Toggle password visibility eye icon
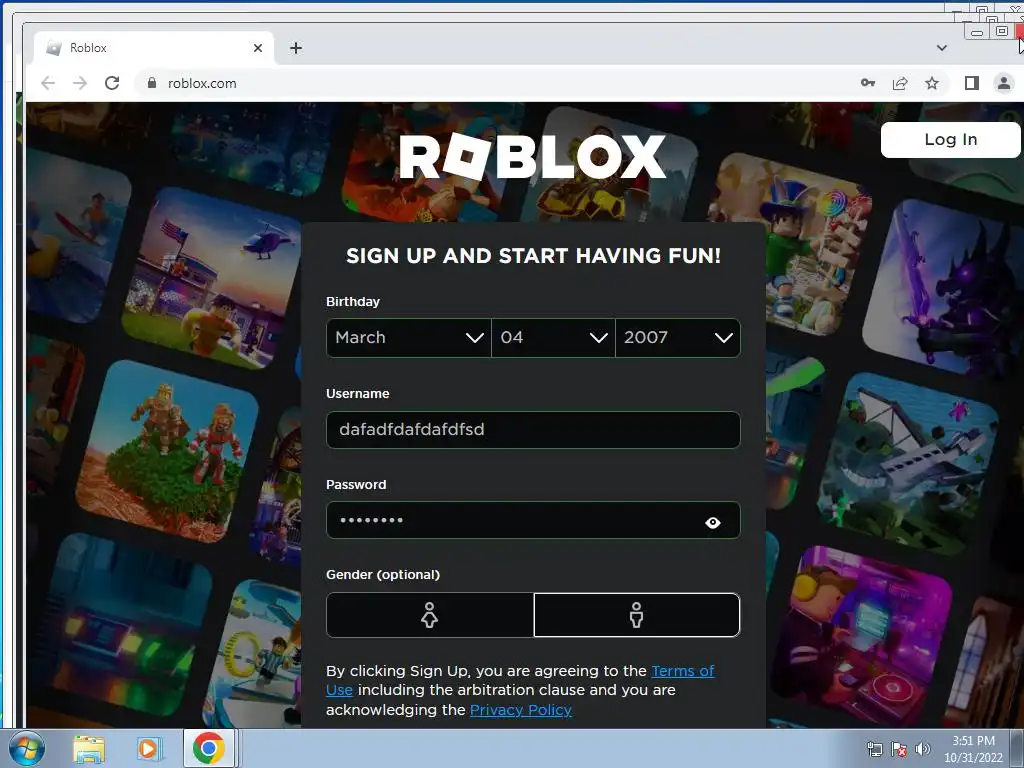This screenshot has width=1024, height=768. tap(712, 522)
